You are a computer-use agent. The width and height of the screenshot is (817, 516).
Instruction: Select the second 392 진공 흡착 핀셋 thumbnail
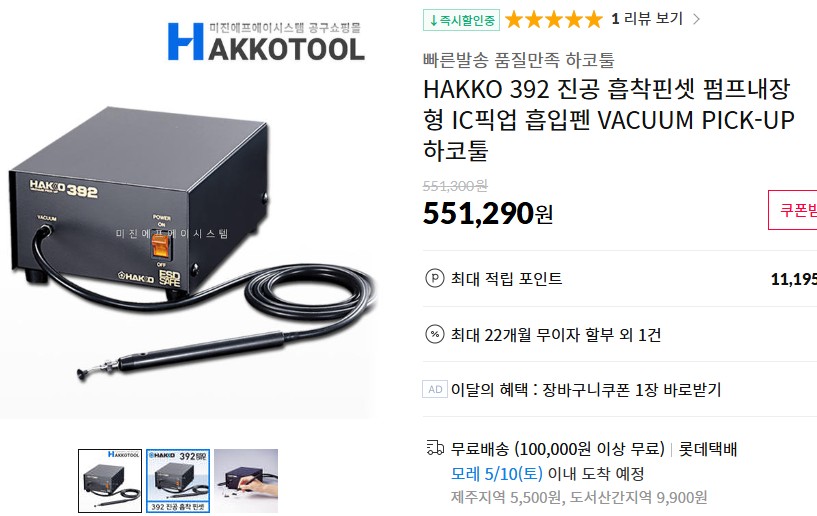click(178, 481)
